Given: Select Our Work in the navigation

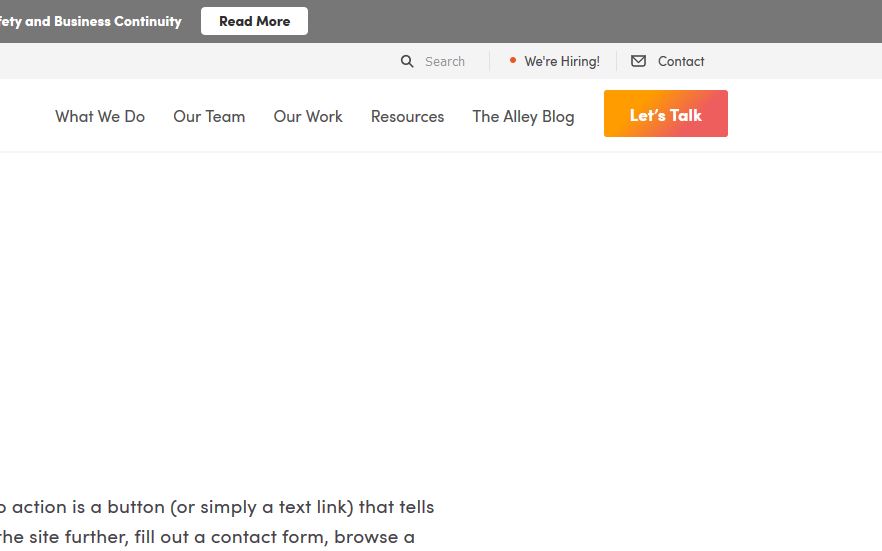Looking at the screenshot, I should (308, 116).
